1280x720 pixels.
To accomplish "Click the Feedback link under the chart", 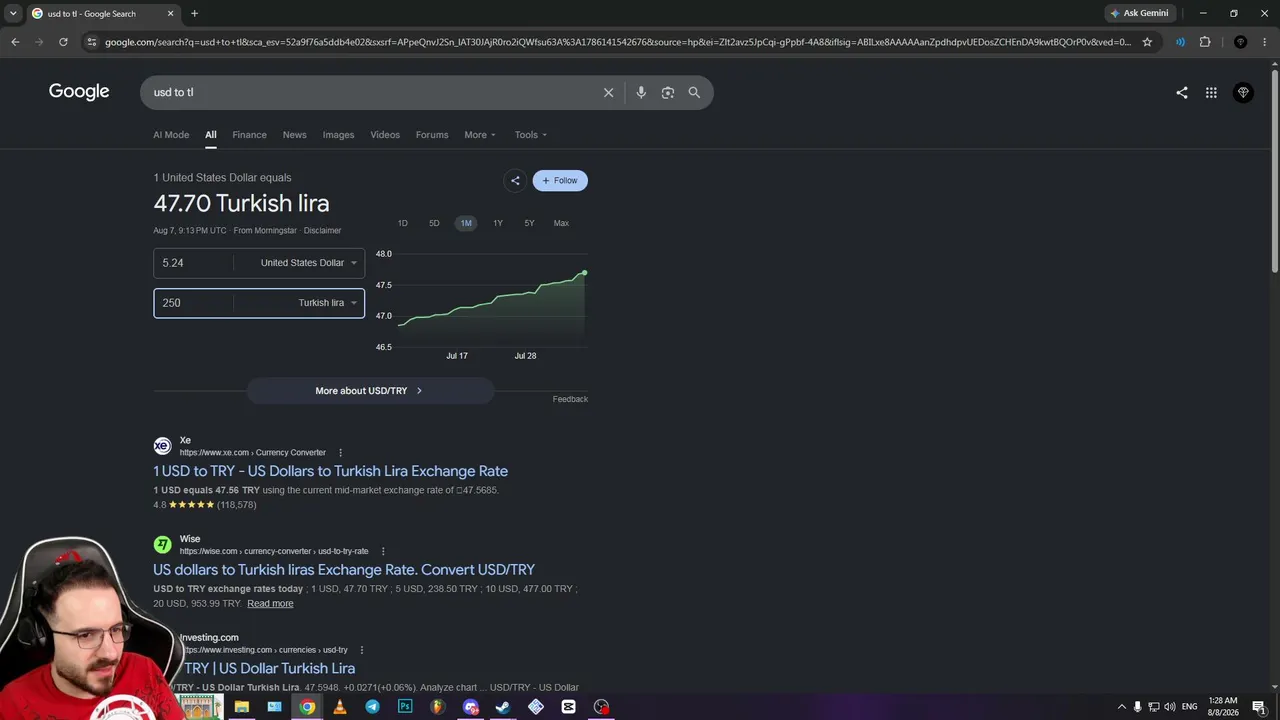I will click(570, 399).
